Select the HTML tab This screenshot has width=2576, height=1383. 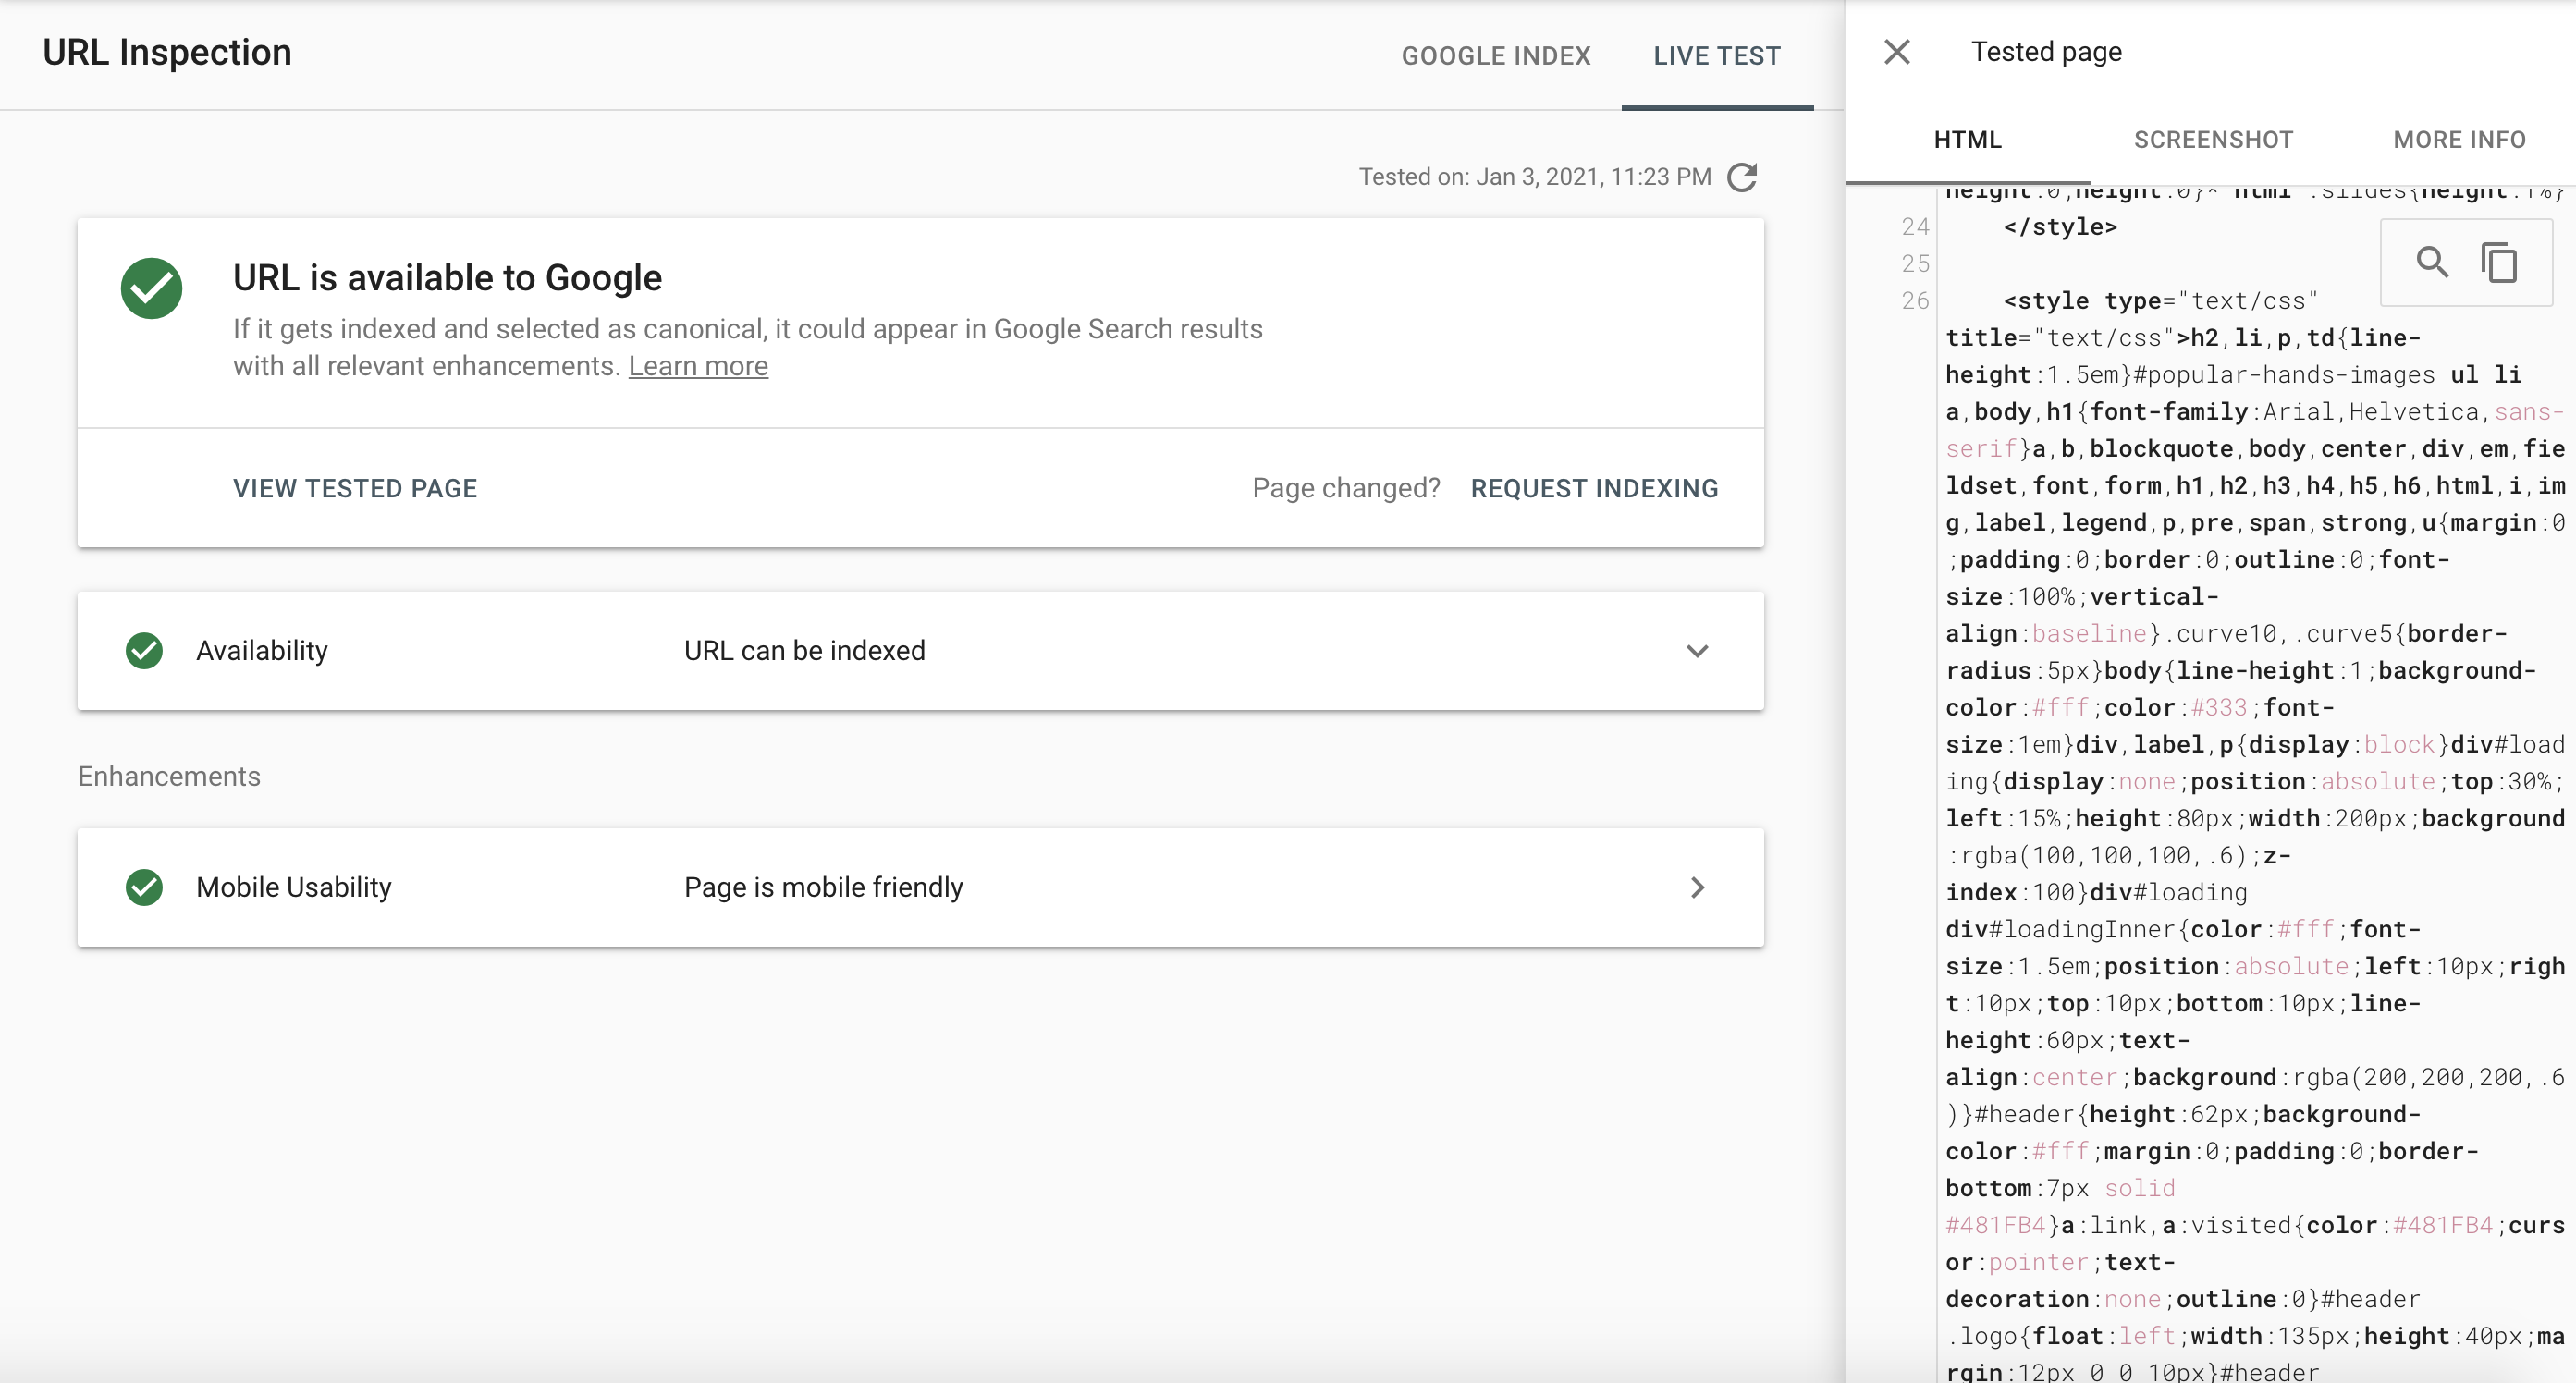[x=1967, y=140]
